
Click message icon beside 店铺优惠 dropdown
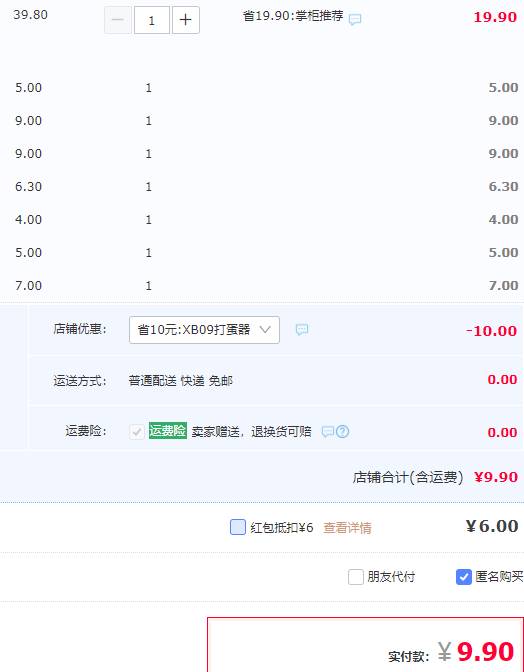(x=302, y=330)
